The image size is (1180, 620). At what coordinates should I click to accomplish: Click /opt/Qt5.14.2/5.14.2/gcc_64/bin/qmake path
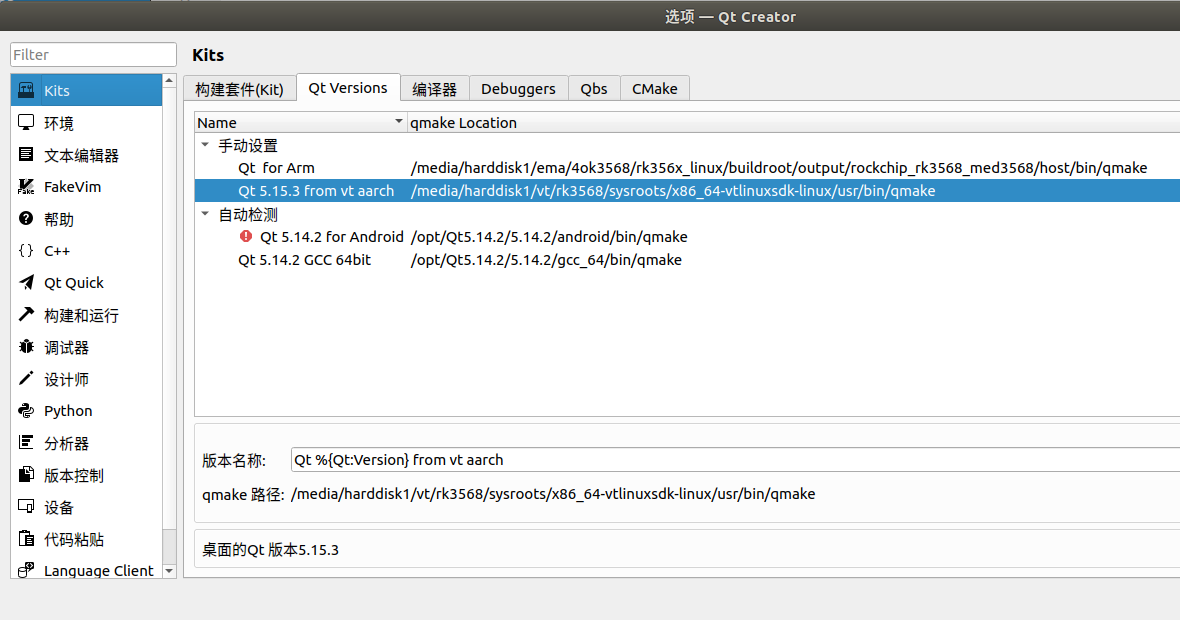point(546,260)
